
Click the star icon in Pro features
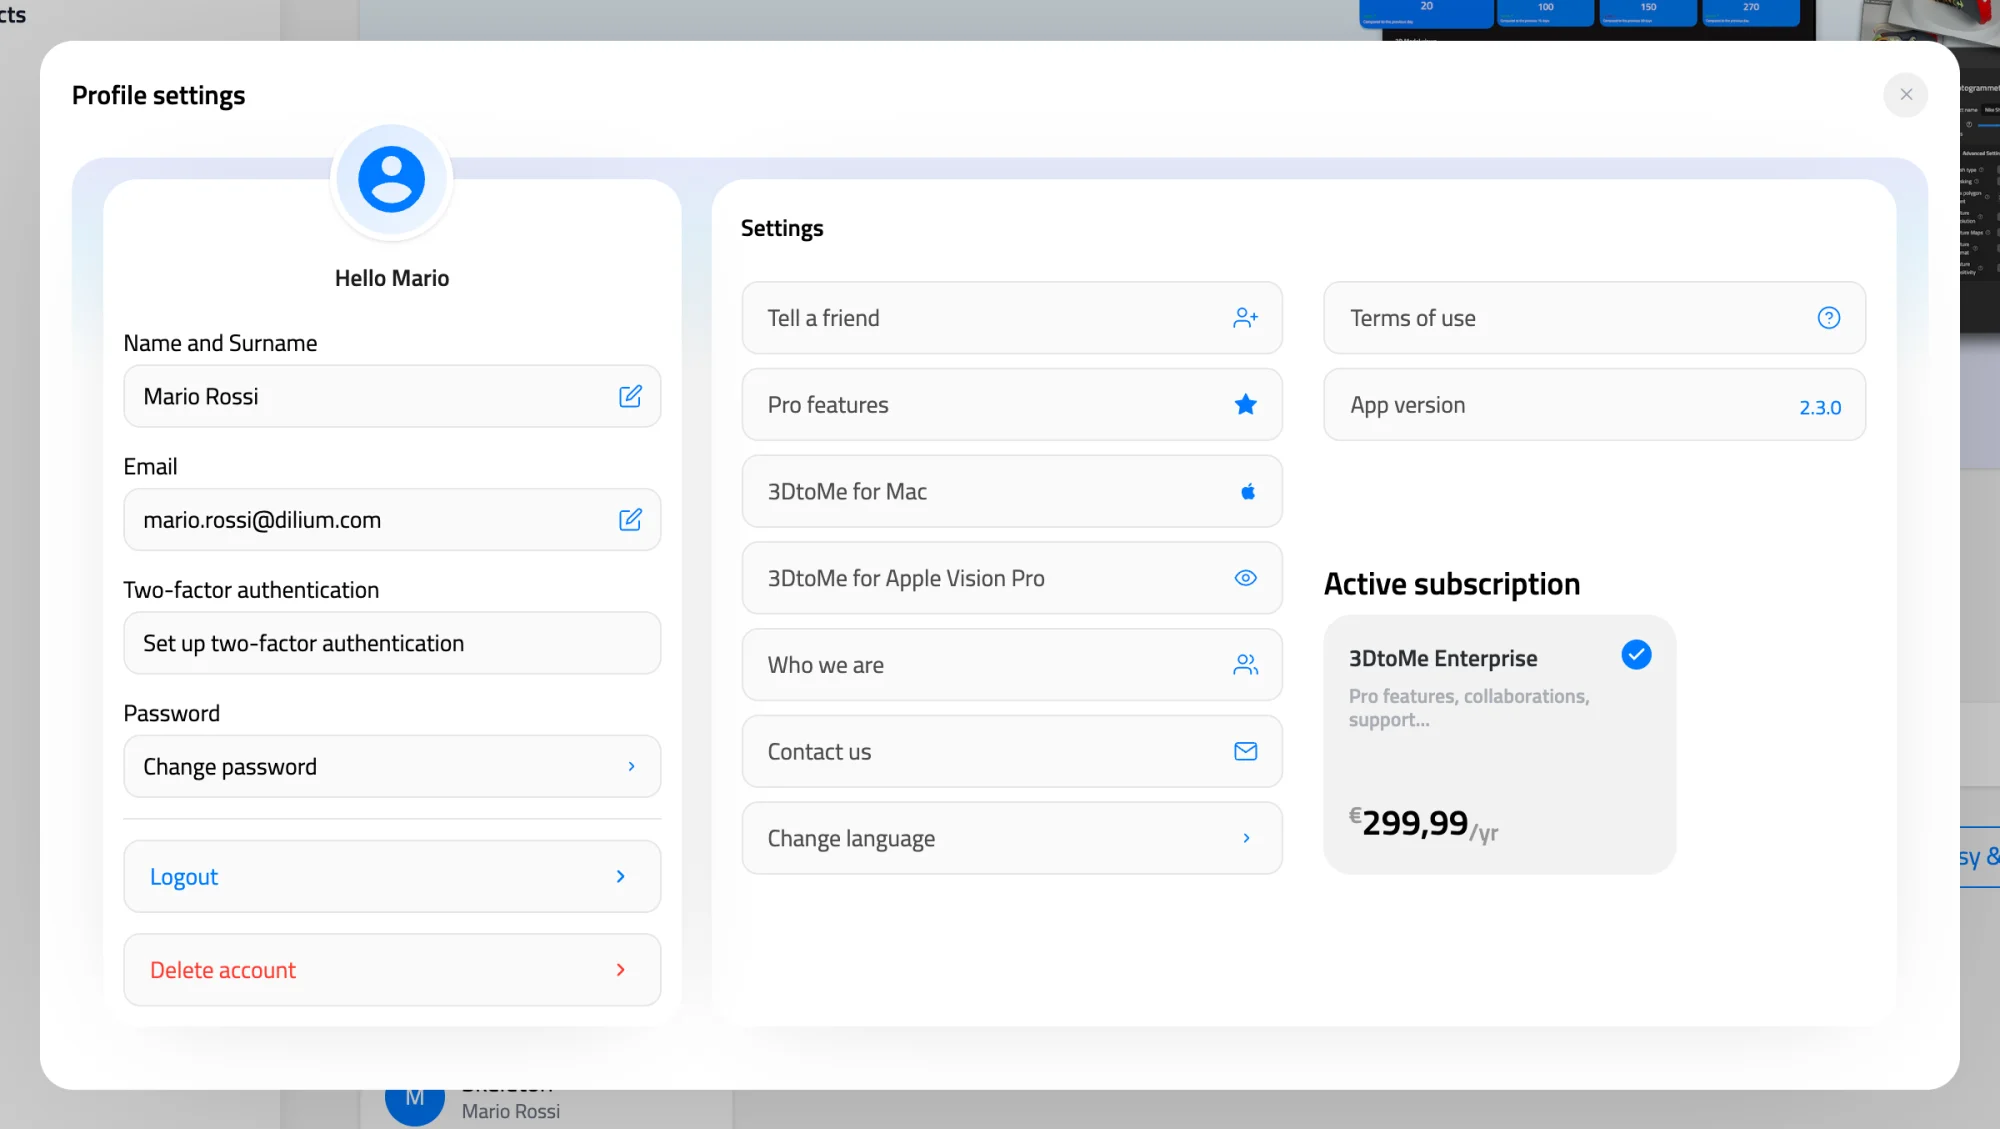tap(1245, 404)
